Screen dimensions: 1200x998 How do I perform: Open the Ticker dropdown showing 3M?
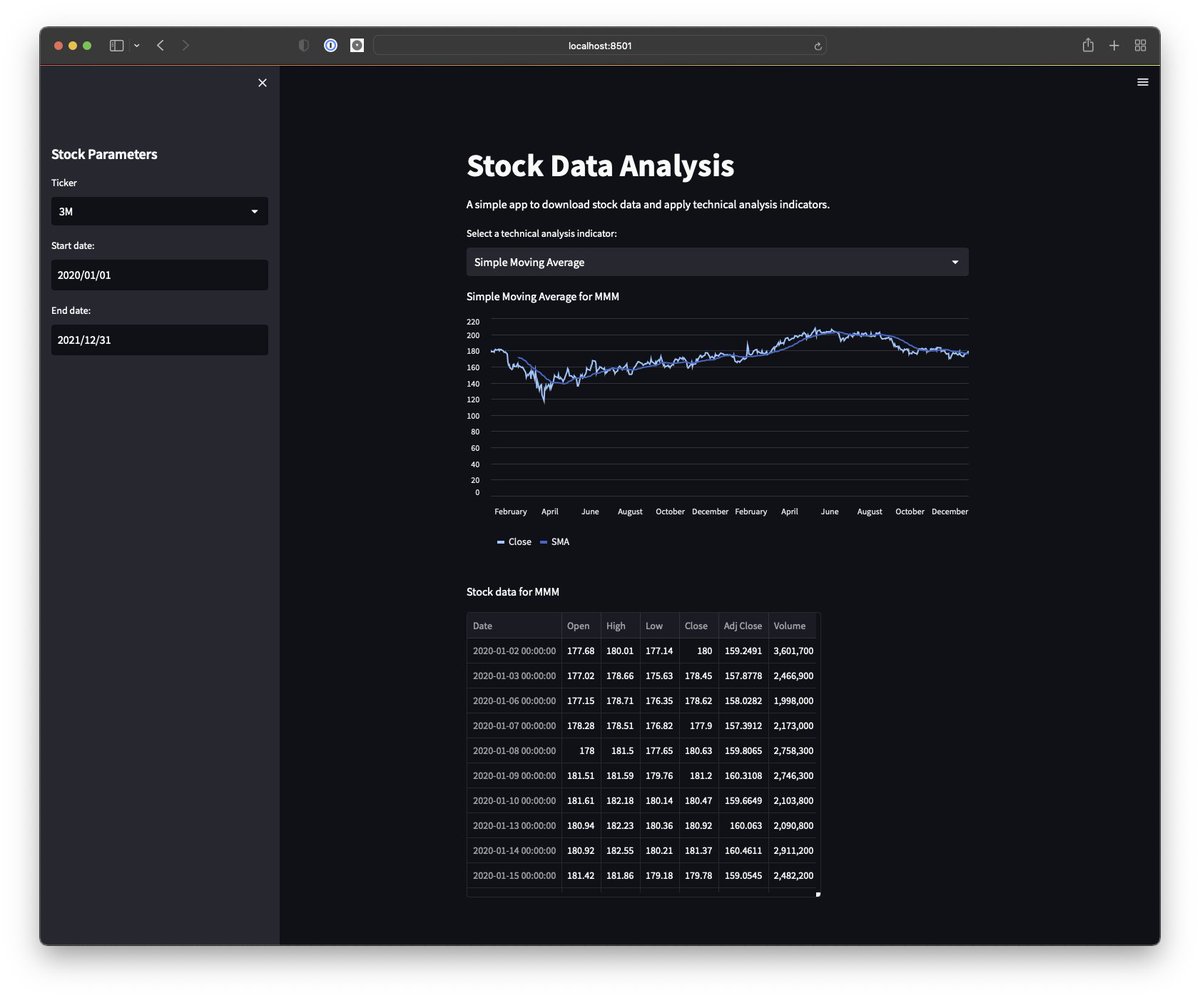[x=159, y=211]
